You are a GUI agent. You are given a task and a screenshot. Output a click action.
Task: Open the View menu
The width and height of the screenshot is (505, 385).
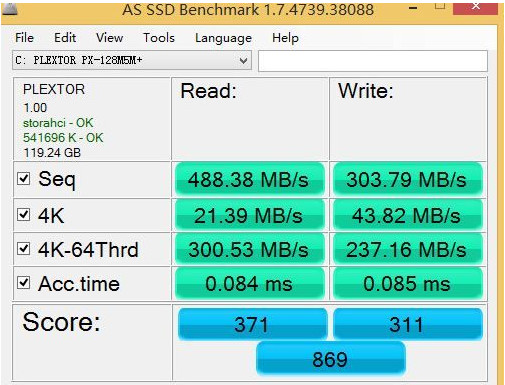coord(109,38)
